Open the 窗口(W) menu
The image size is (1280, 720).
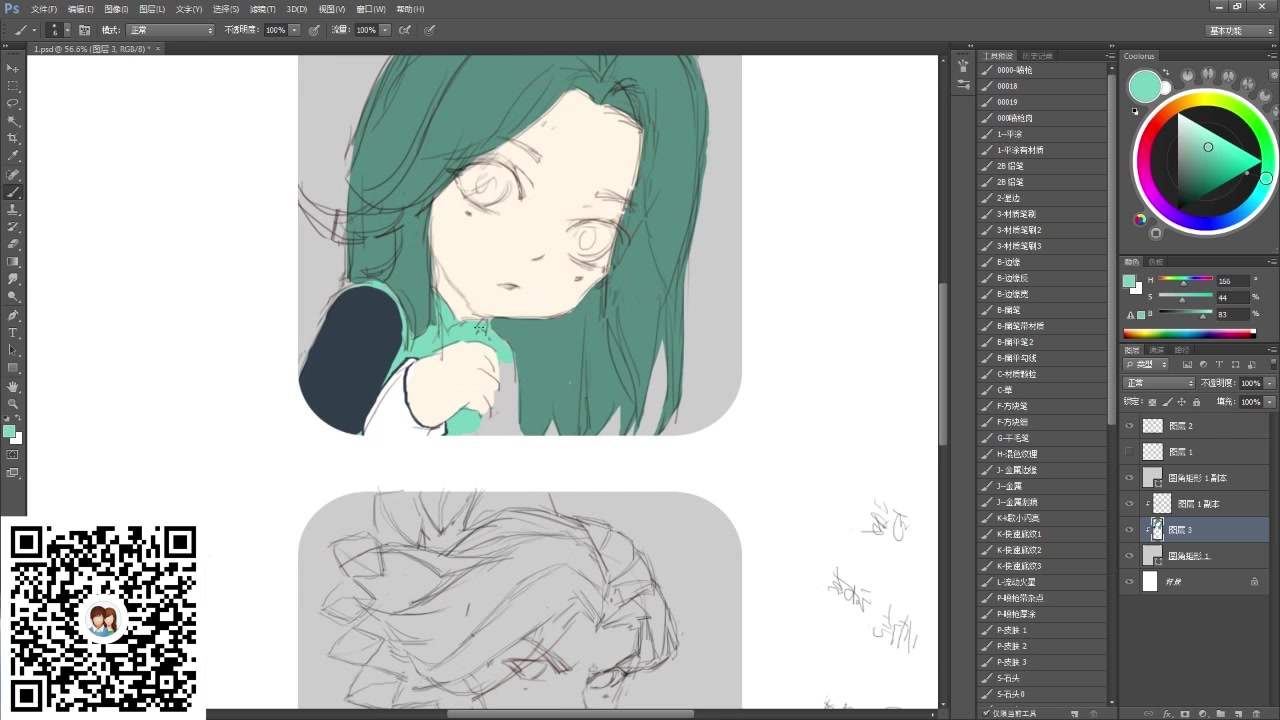371,9
